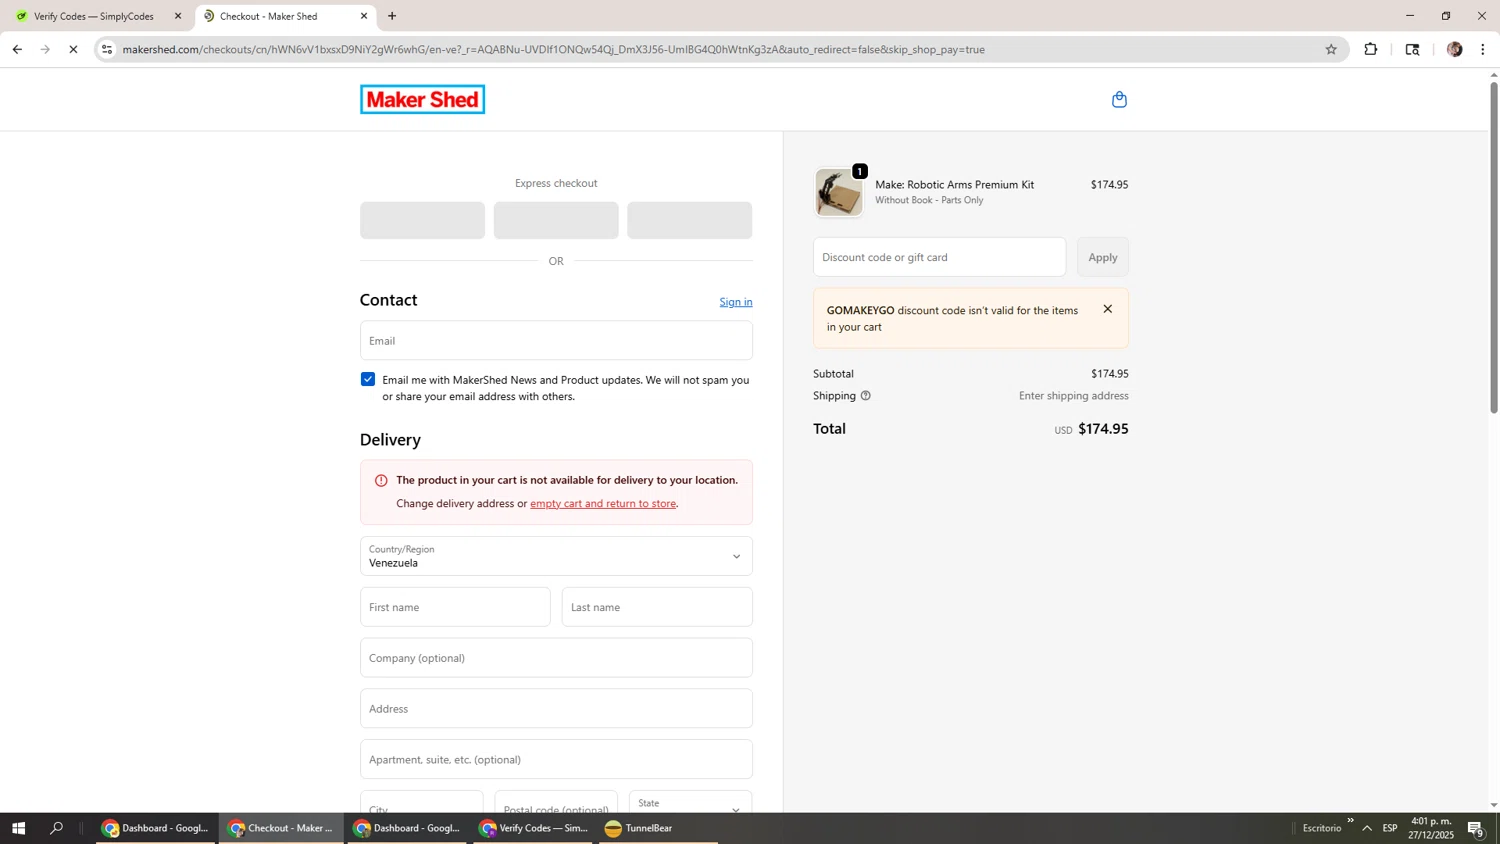Image resolution: width=1500 pixels, height=844 pixels.
Task: Focus the Discount code or gift card field
Action: coord(939,257)
